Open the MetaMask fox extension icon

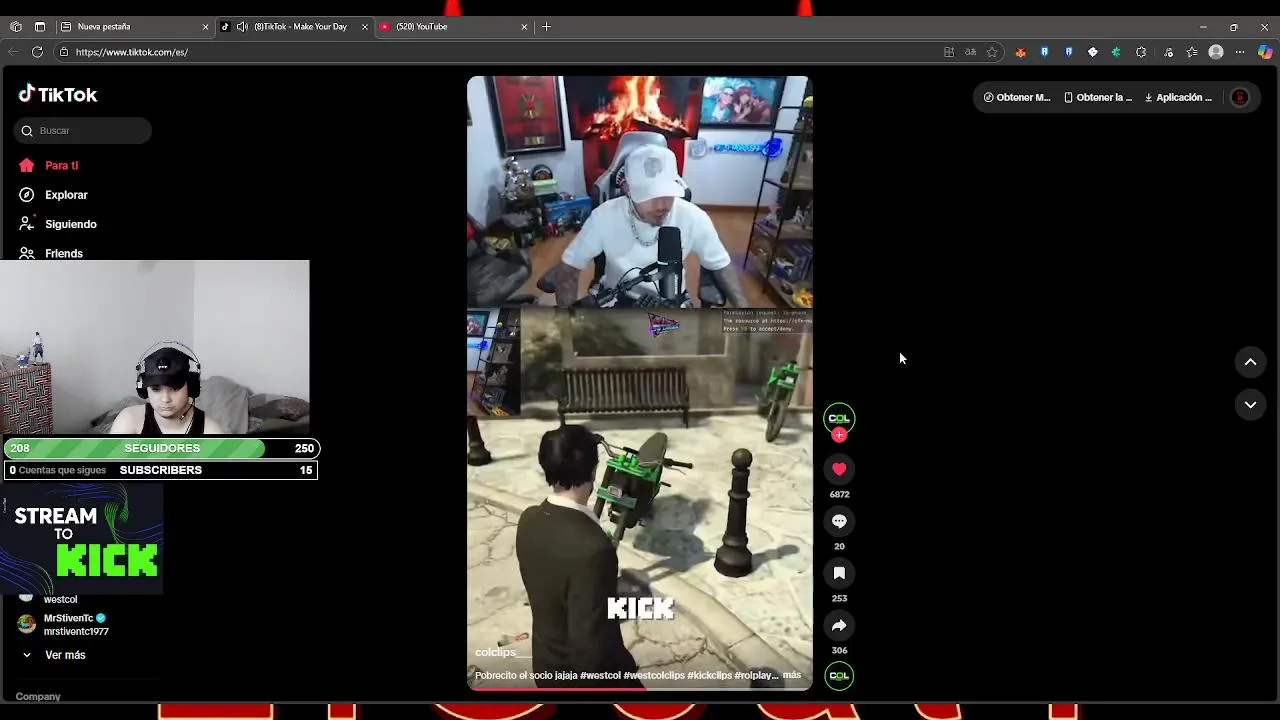pos(1020,52)
